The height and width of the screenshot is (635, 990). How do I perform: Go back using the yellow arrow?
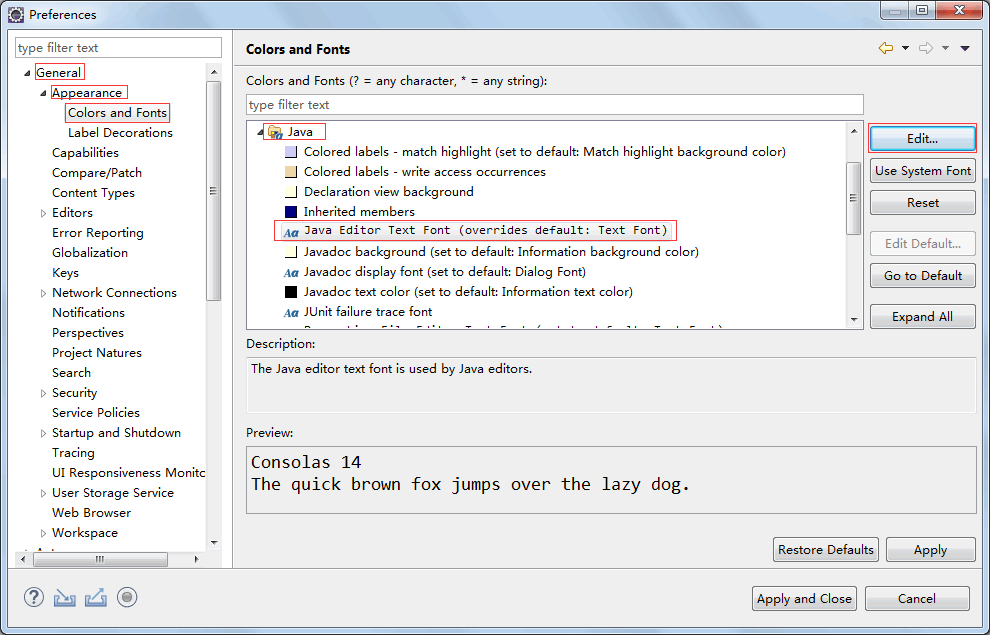885,48
